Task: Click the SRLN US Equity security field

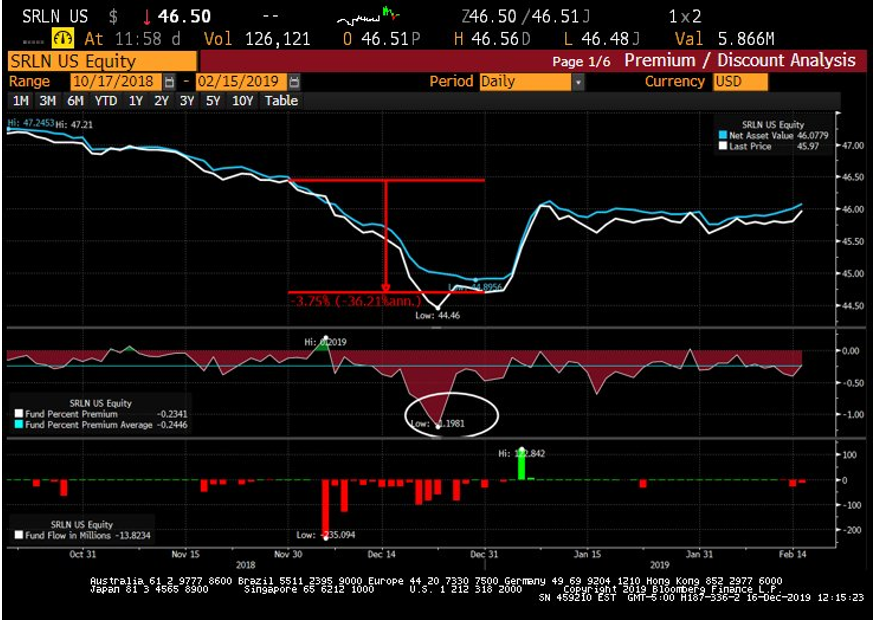Action: 102,61
